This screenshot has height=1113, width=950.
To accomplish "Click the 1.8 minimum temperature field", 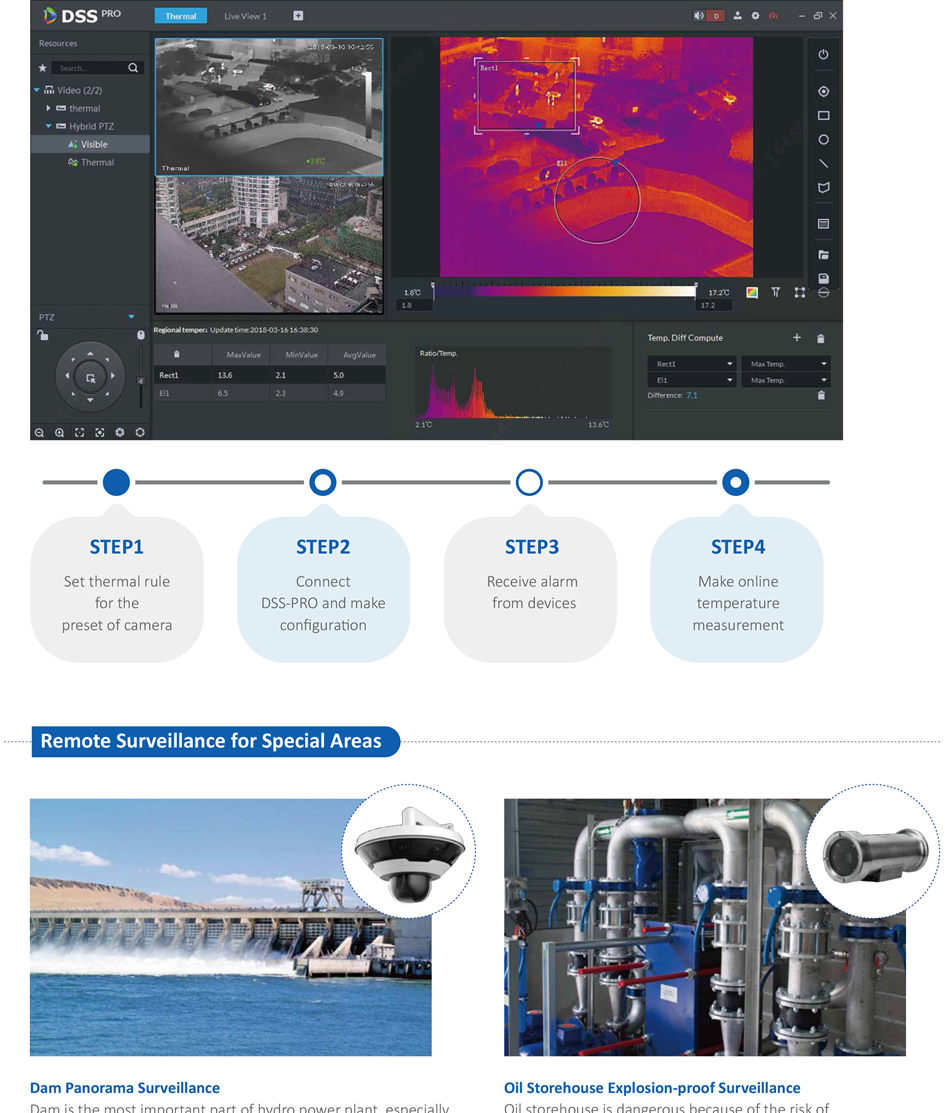I will pos(415,305).
